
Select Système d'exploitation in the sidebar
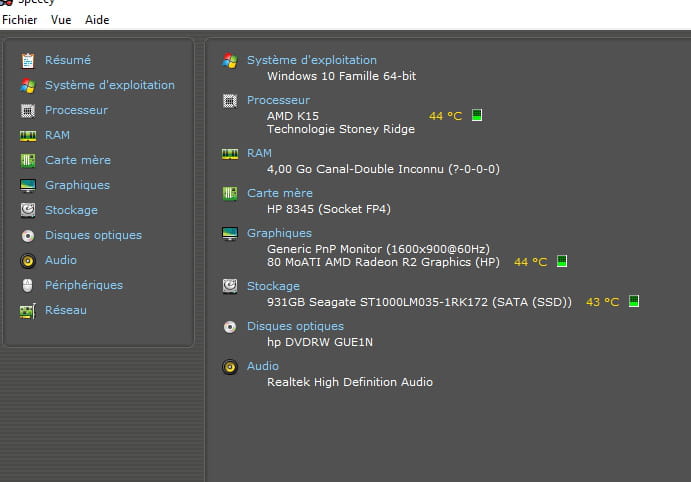point(110,85)
